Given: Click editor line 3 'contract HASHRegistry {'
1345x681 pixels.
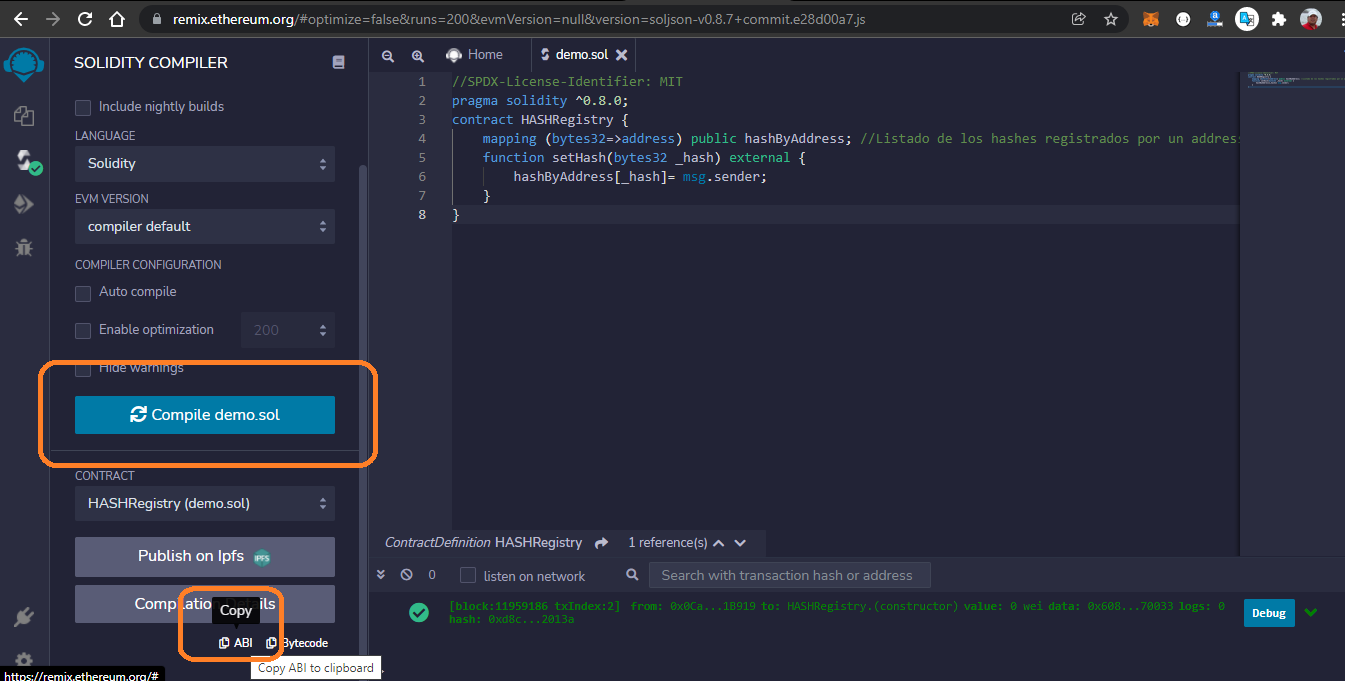Looking at the screenshot, I should pos(539,120).
